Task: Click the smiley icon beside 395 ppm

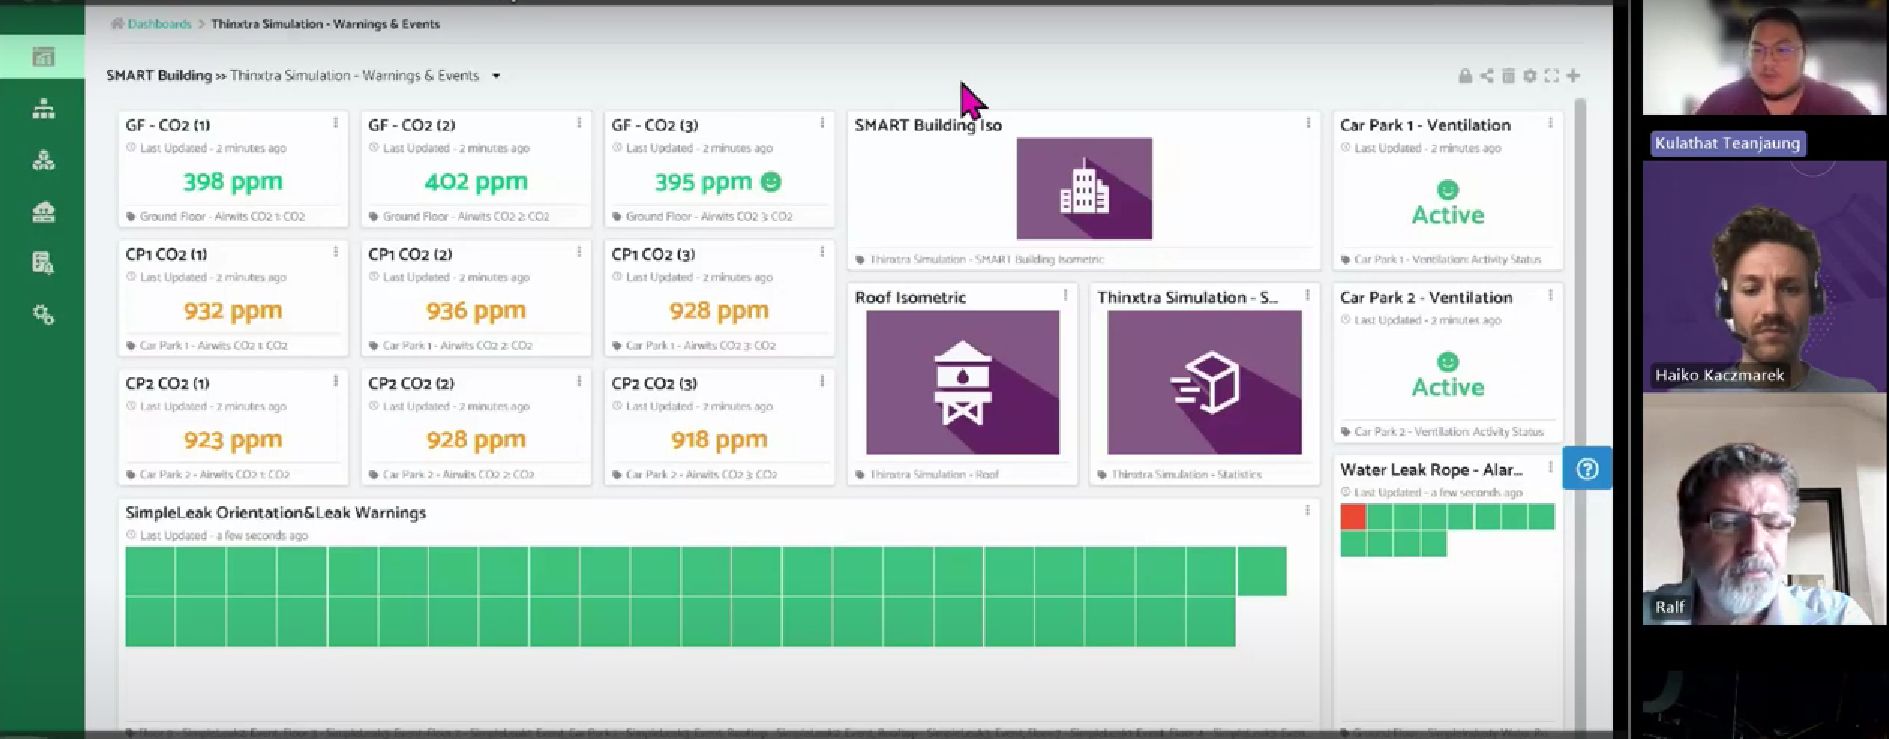Action: (771, 182)
